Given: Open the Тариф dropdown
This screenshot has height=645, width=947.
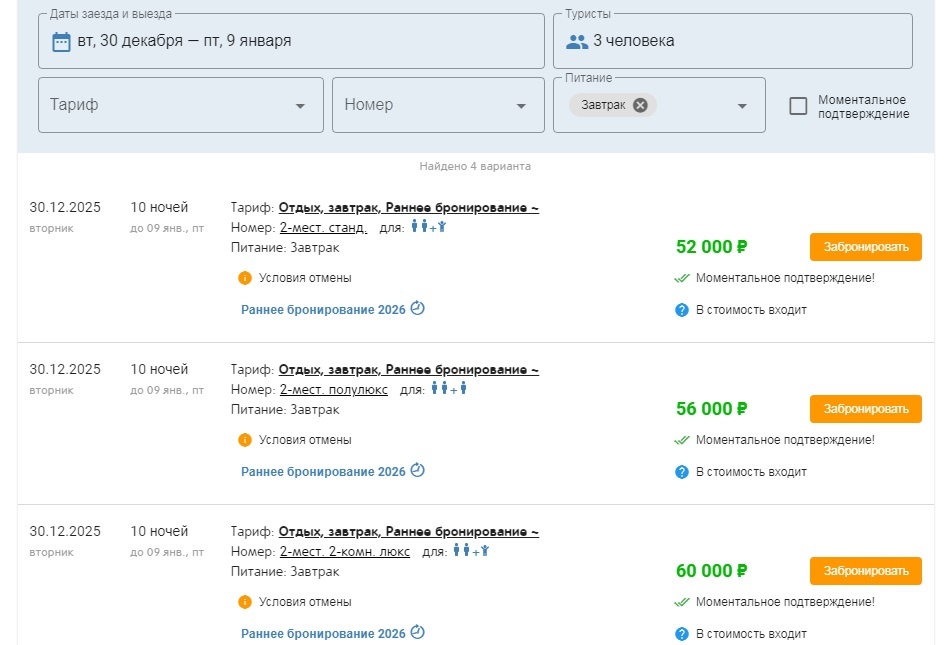Looking at the screenshot, I should tap(181, 105).
